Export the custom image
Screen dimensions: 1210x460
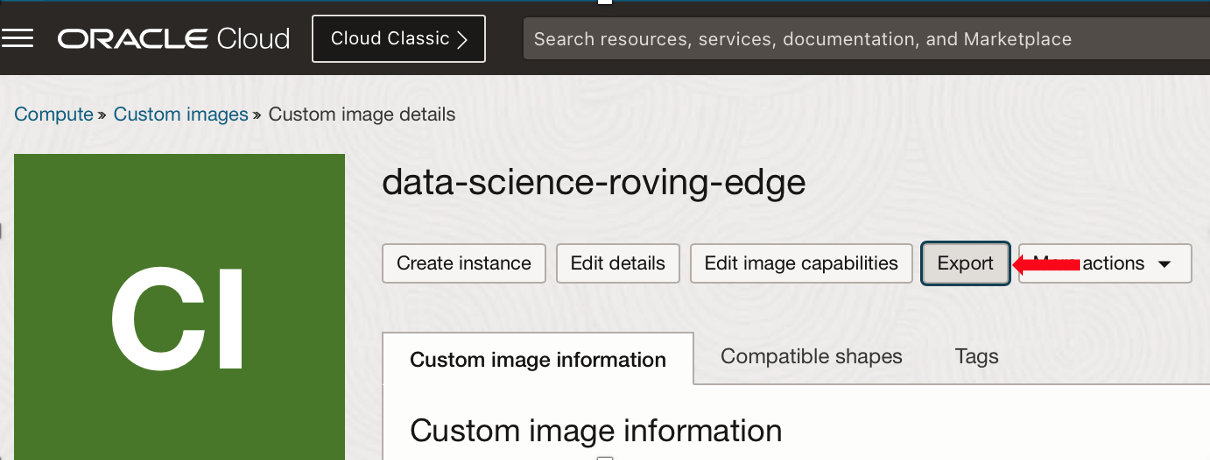click(965, 263)
